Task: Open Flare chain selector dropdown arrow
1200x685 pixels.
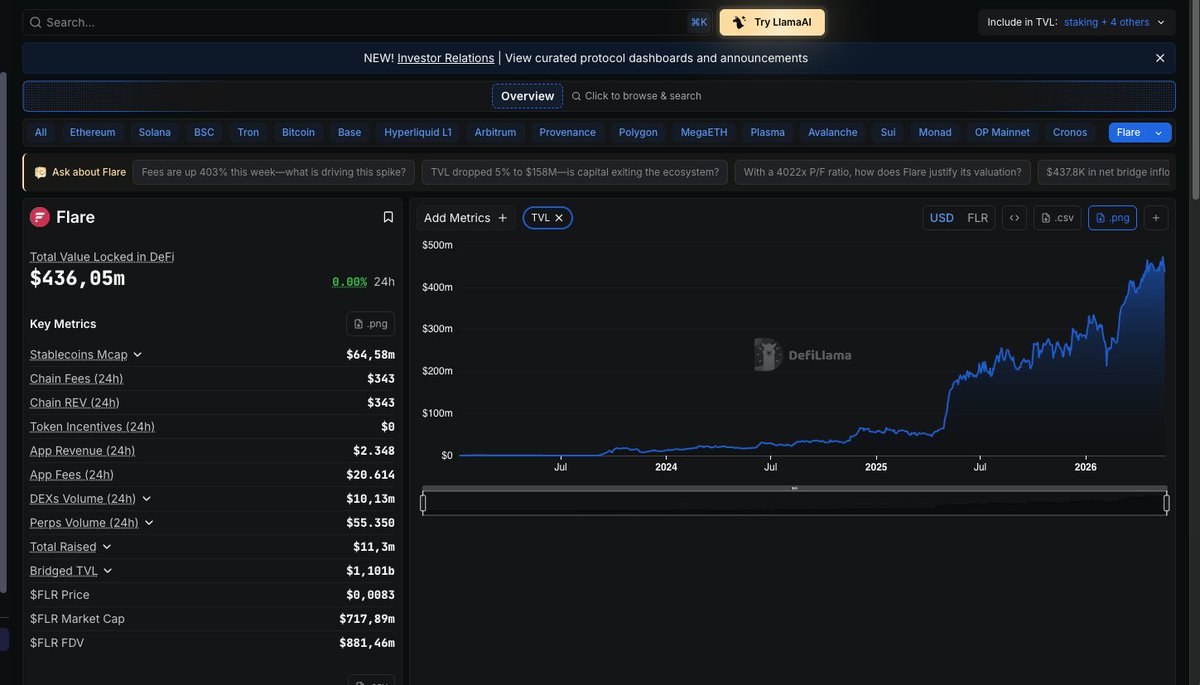Action: pyautogui.click(x=1159, y=132)
